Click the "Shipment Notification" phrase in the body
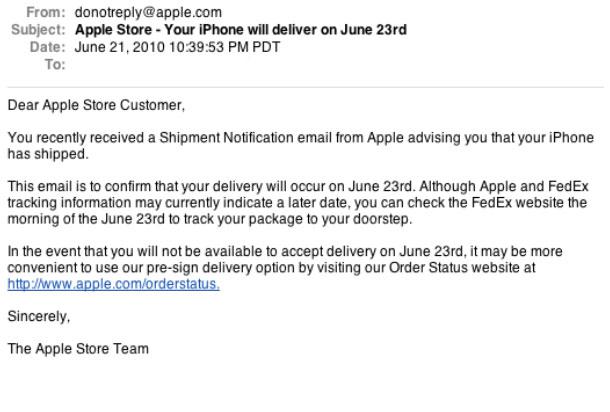This screenshot has width=610, height=412. point(223,137)
